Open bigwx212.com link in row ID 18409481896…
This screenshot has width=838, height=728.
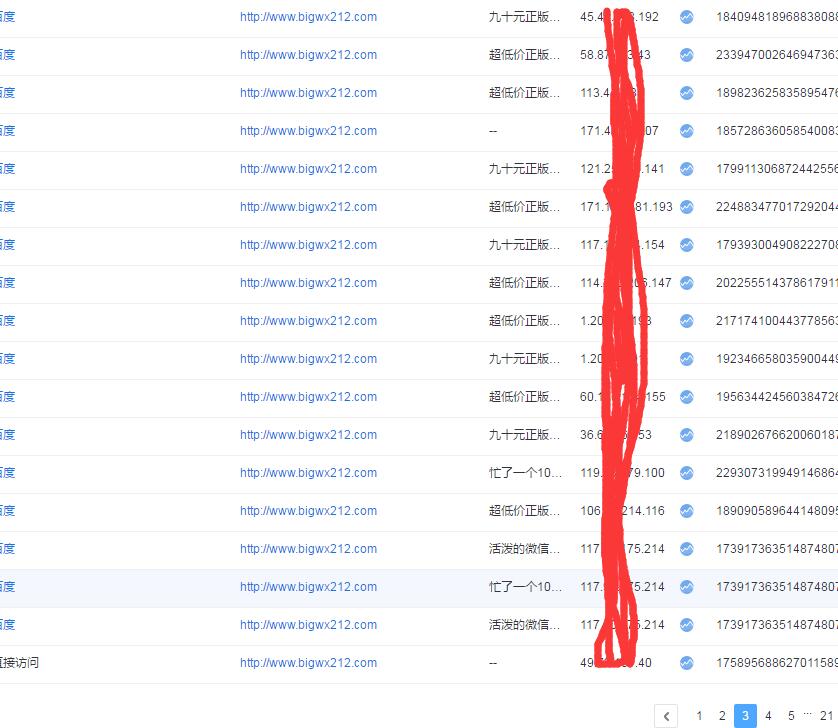click(x=308, y=17)
